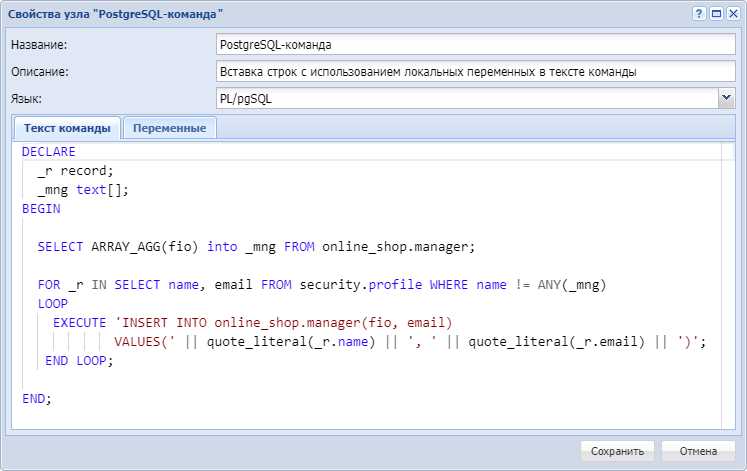Click 'ANY(_mng)' in the WHERE clause

pyautogui.click(x=572, y=285)
